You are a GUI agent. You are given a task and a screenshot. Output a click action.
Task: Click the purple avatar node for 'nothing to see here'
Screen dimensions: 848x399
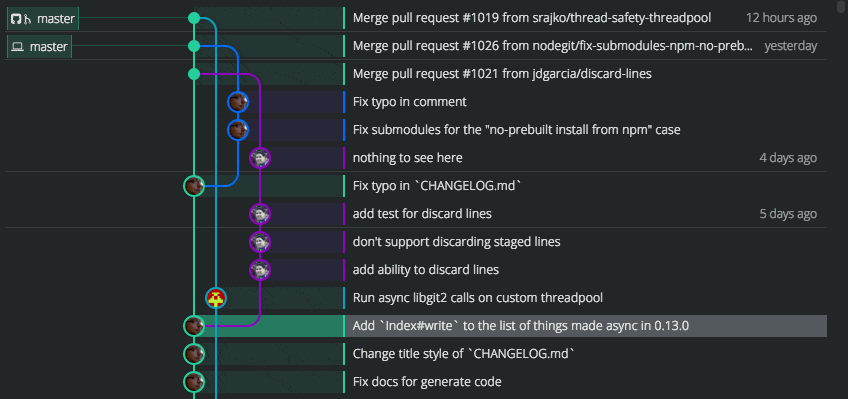[260, 158]
